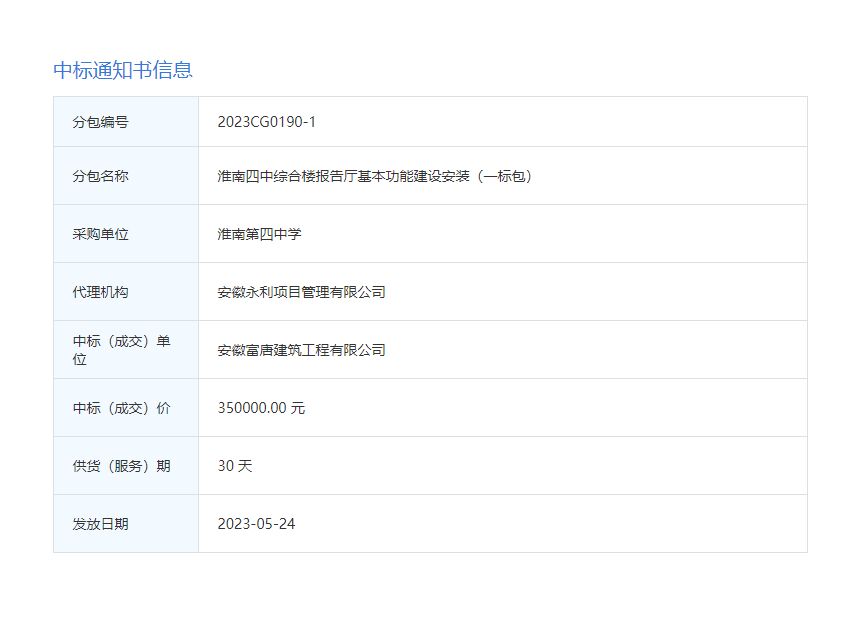Image resolution: width=852 pixels, height=626 pixels.
Task: Click the package name 淮南四中综合楼报告厅基本功能建设安装（一标包）
Action: [x=375, y=176]
